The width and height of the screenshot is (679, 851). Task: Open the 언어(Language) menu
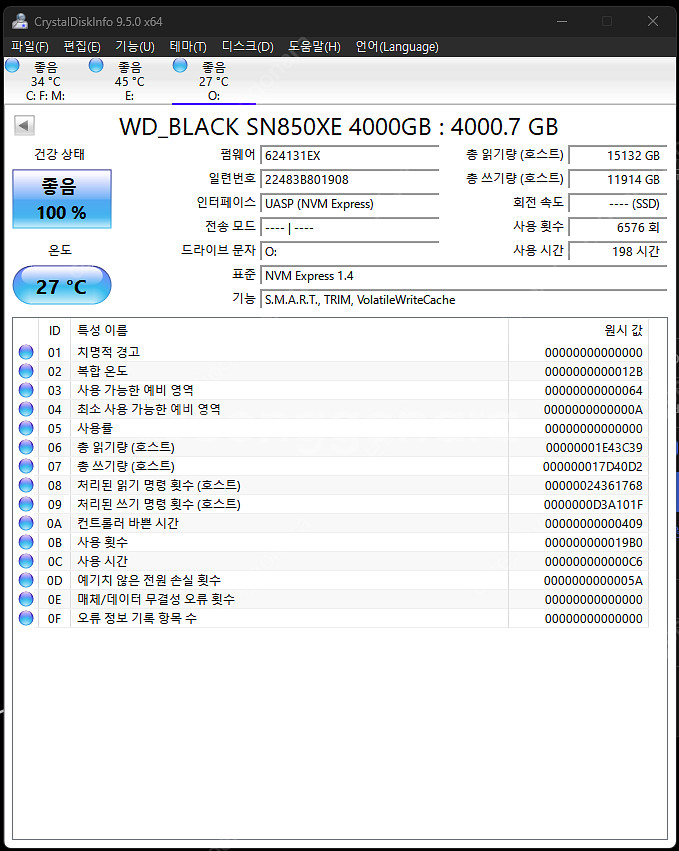click(x=397, y=47)
